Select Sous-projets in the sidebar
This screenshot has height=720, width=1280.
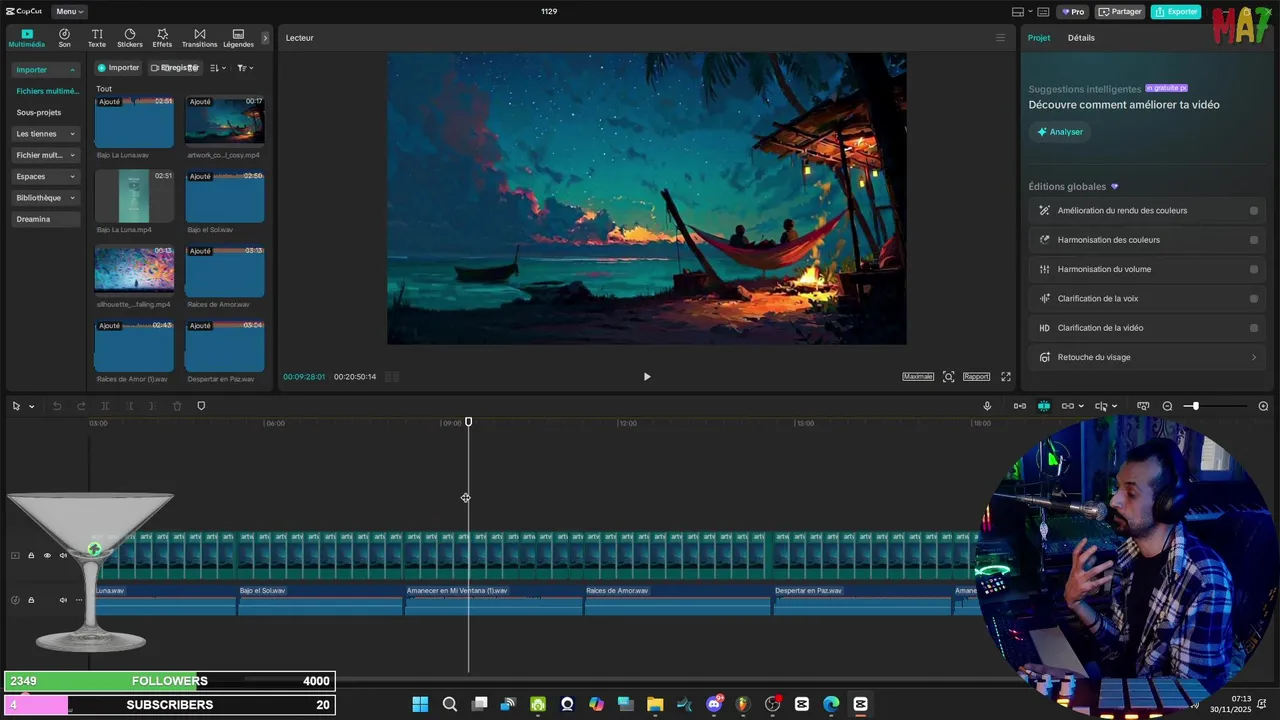tap(39, 113)
